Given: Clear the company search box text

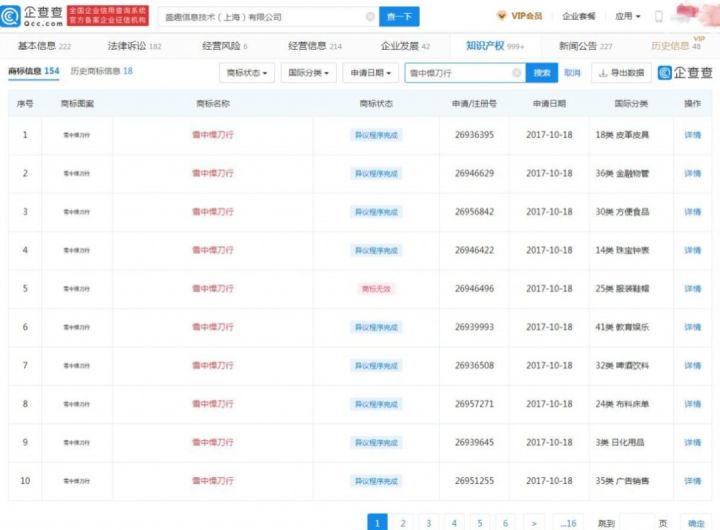Looking at the screenshot, I should [370, 17].
